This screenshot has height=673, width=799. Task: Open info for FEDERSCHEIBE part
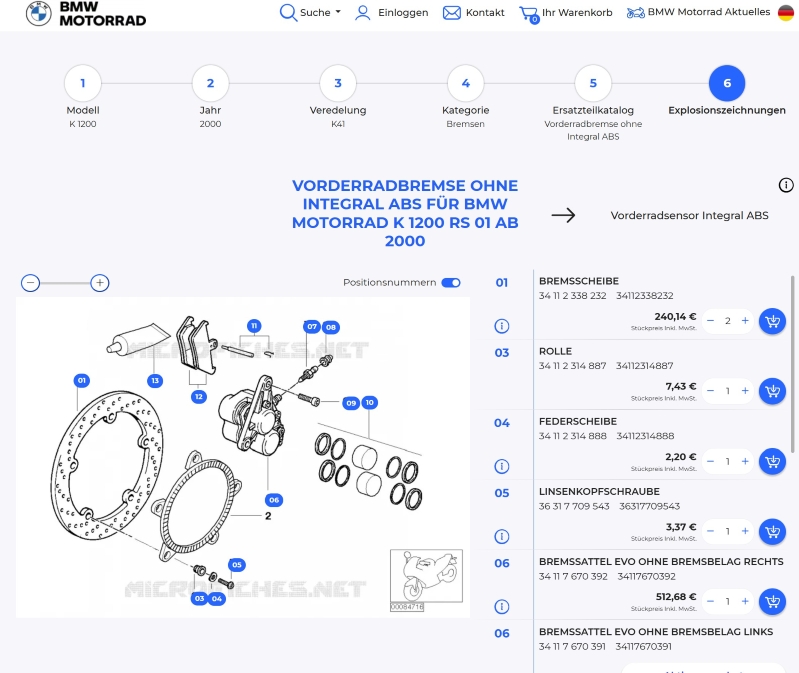click(502, 466)
